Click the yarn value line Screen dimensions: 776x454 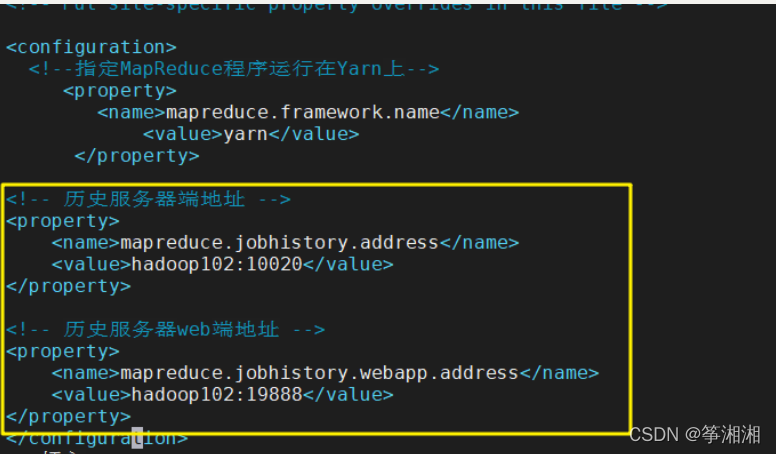coord(251,134)
